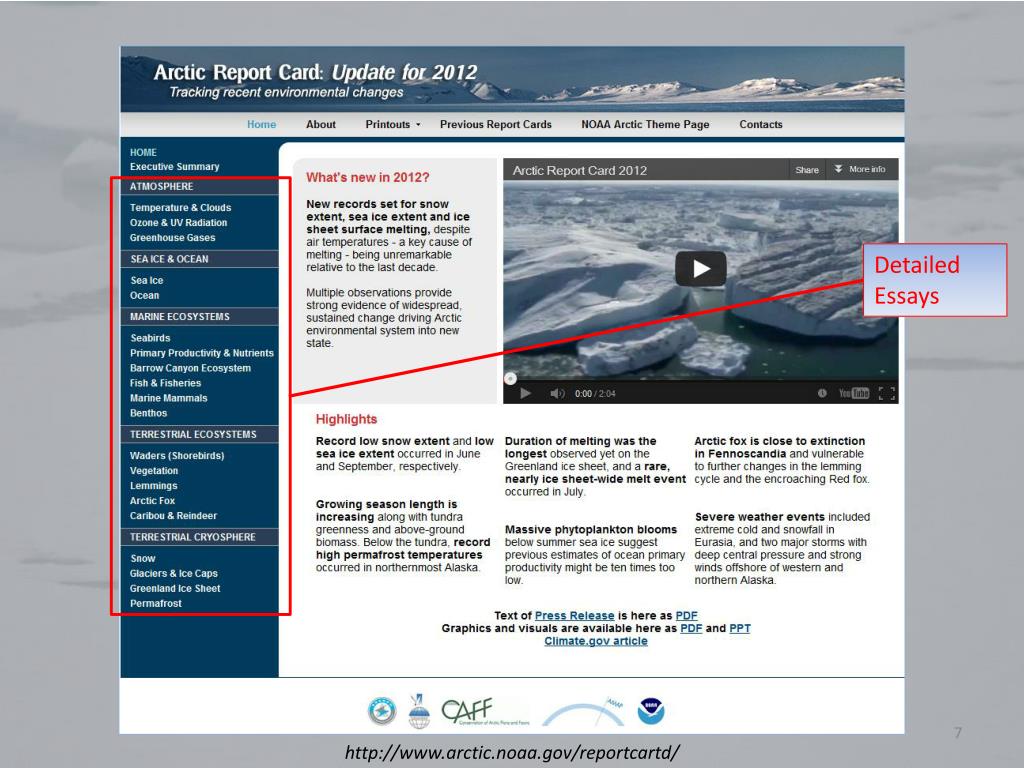Click the small play icon in video controls

pos(525,393)
